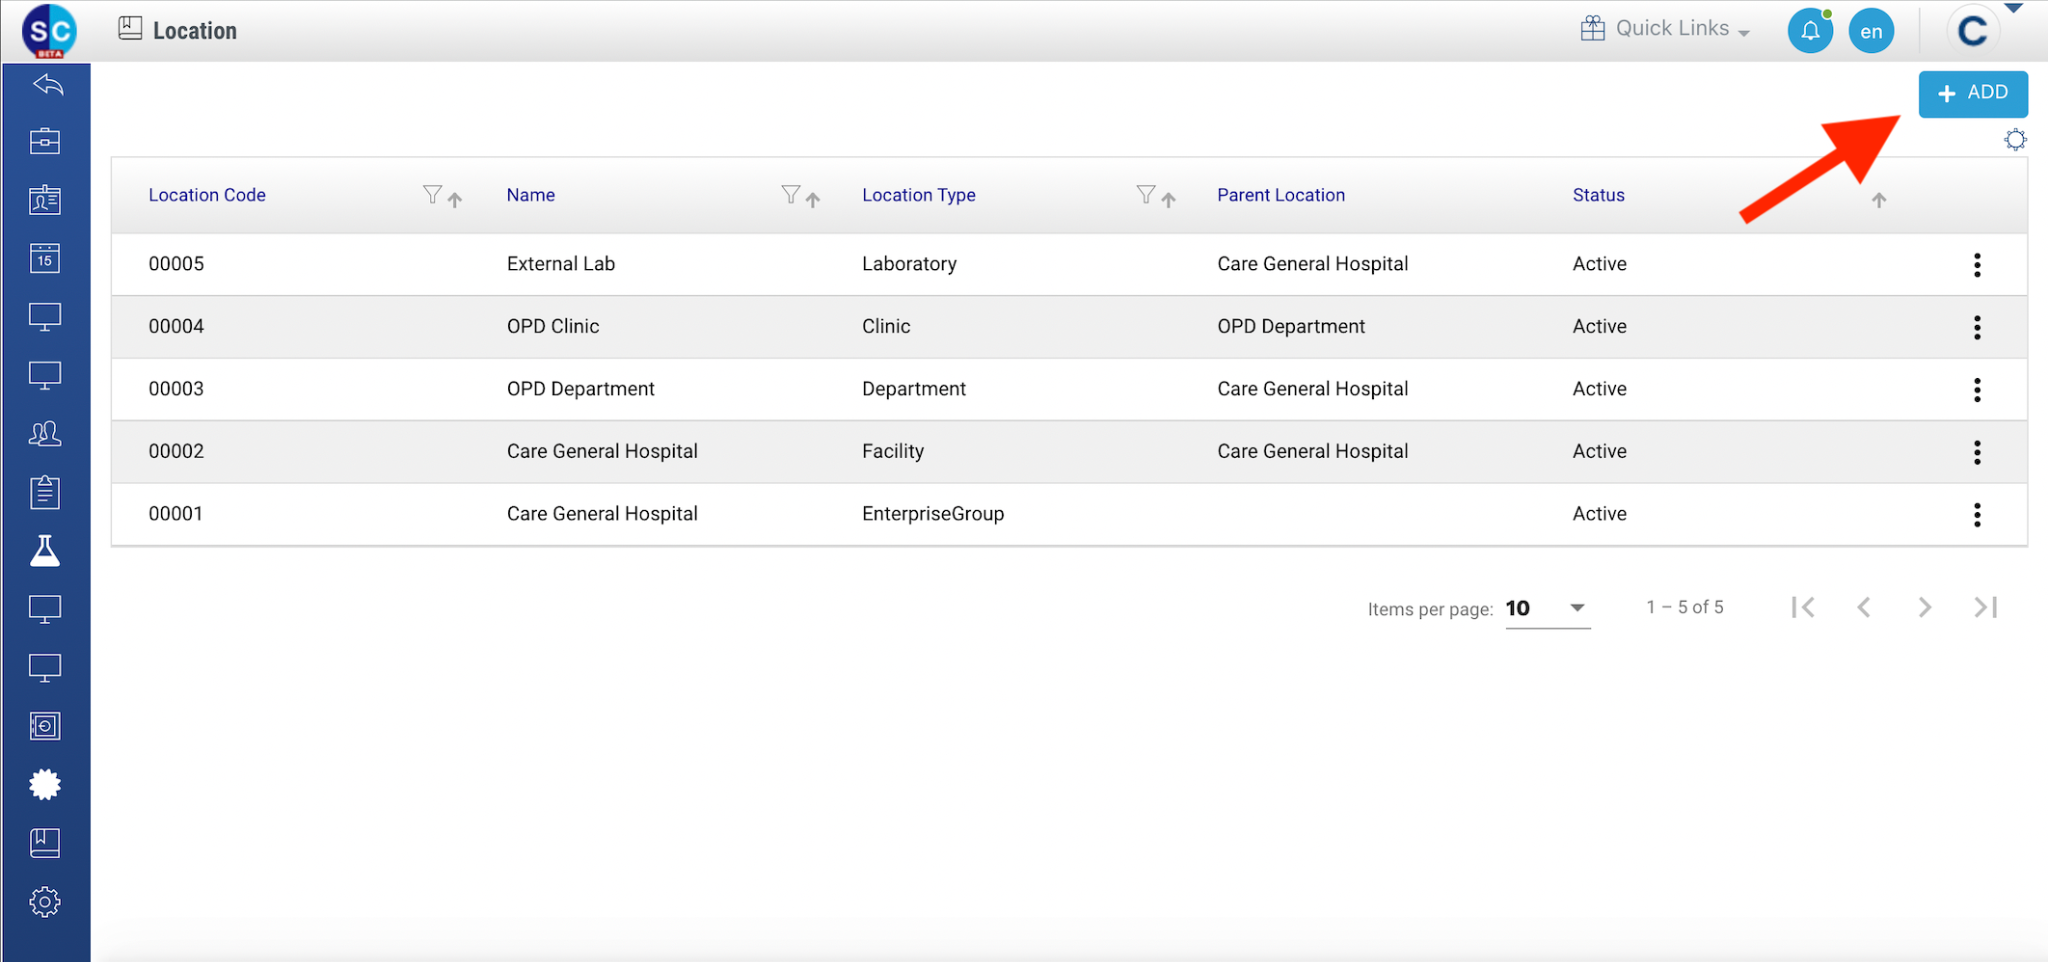Open the calendar icon in sidebar
This screenshot has height=962, width=2048.
point(45,259)
